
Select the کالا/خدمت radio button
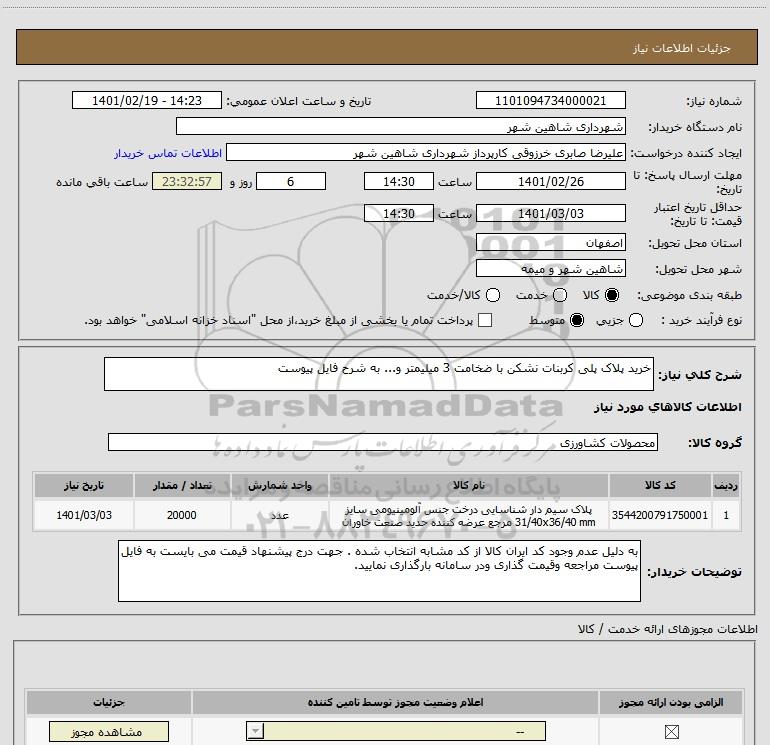pos(493,295)
